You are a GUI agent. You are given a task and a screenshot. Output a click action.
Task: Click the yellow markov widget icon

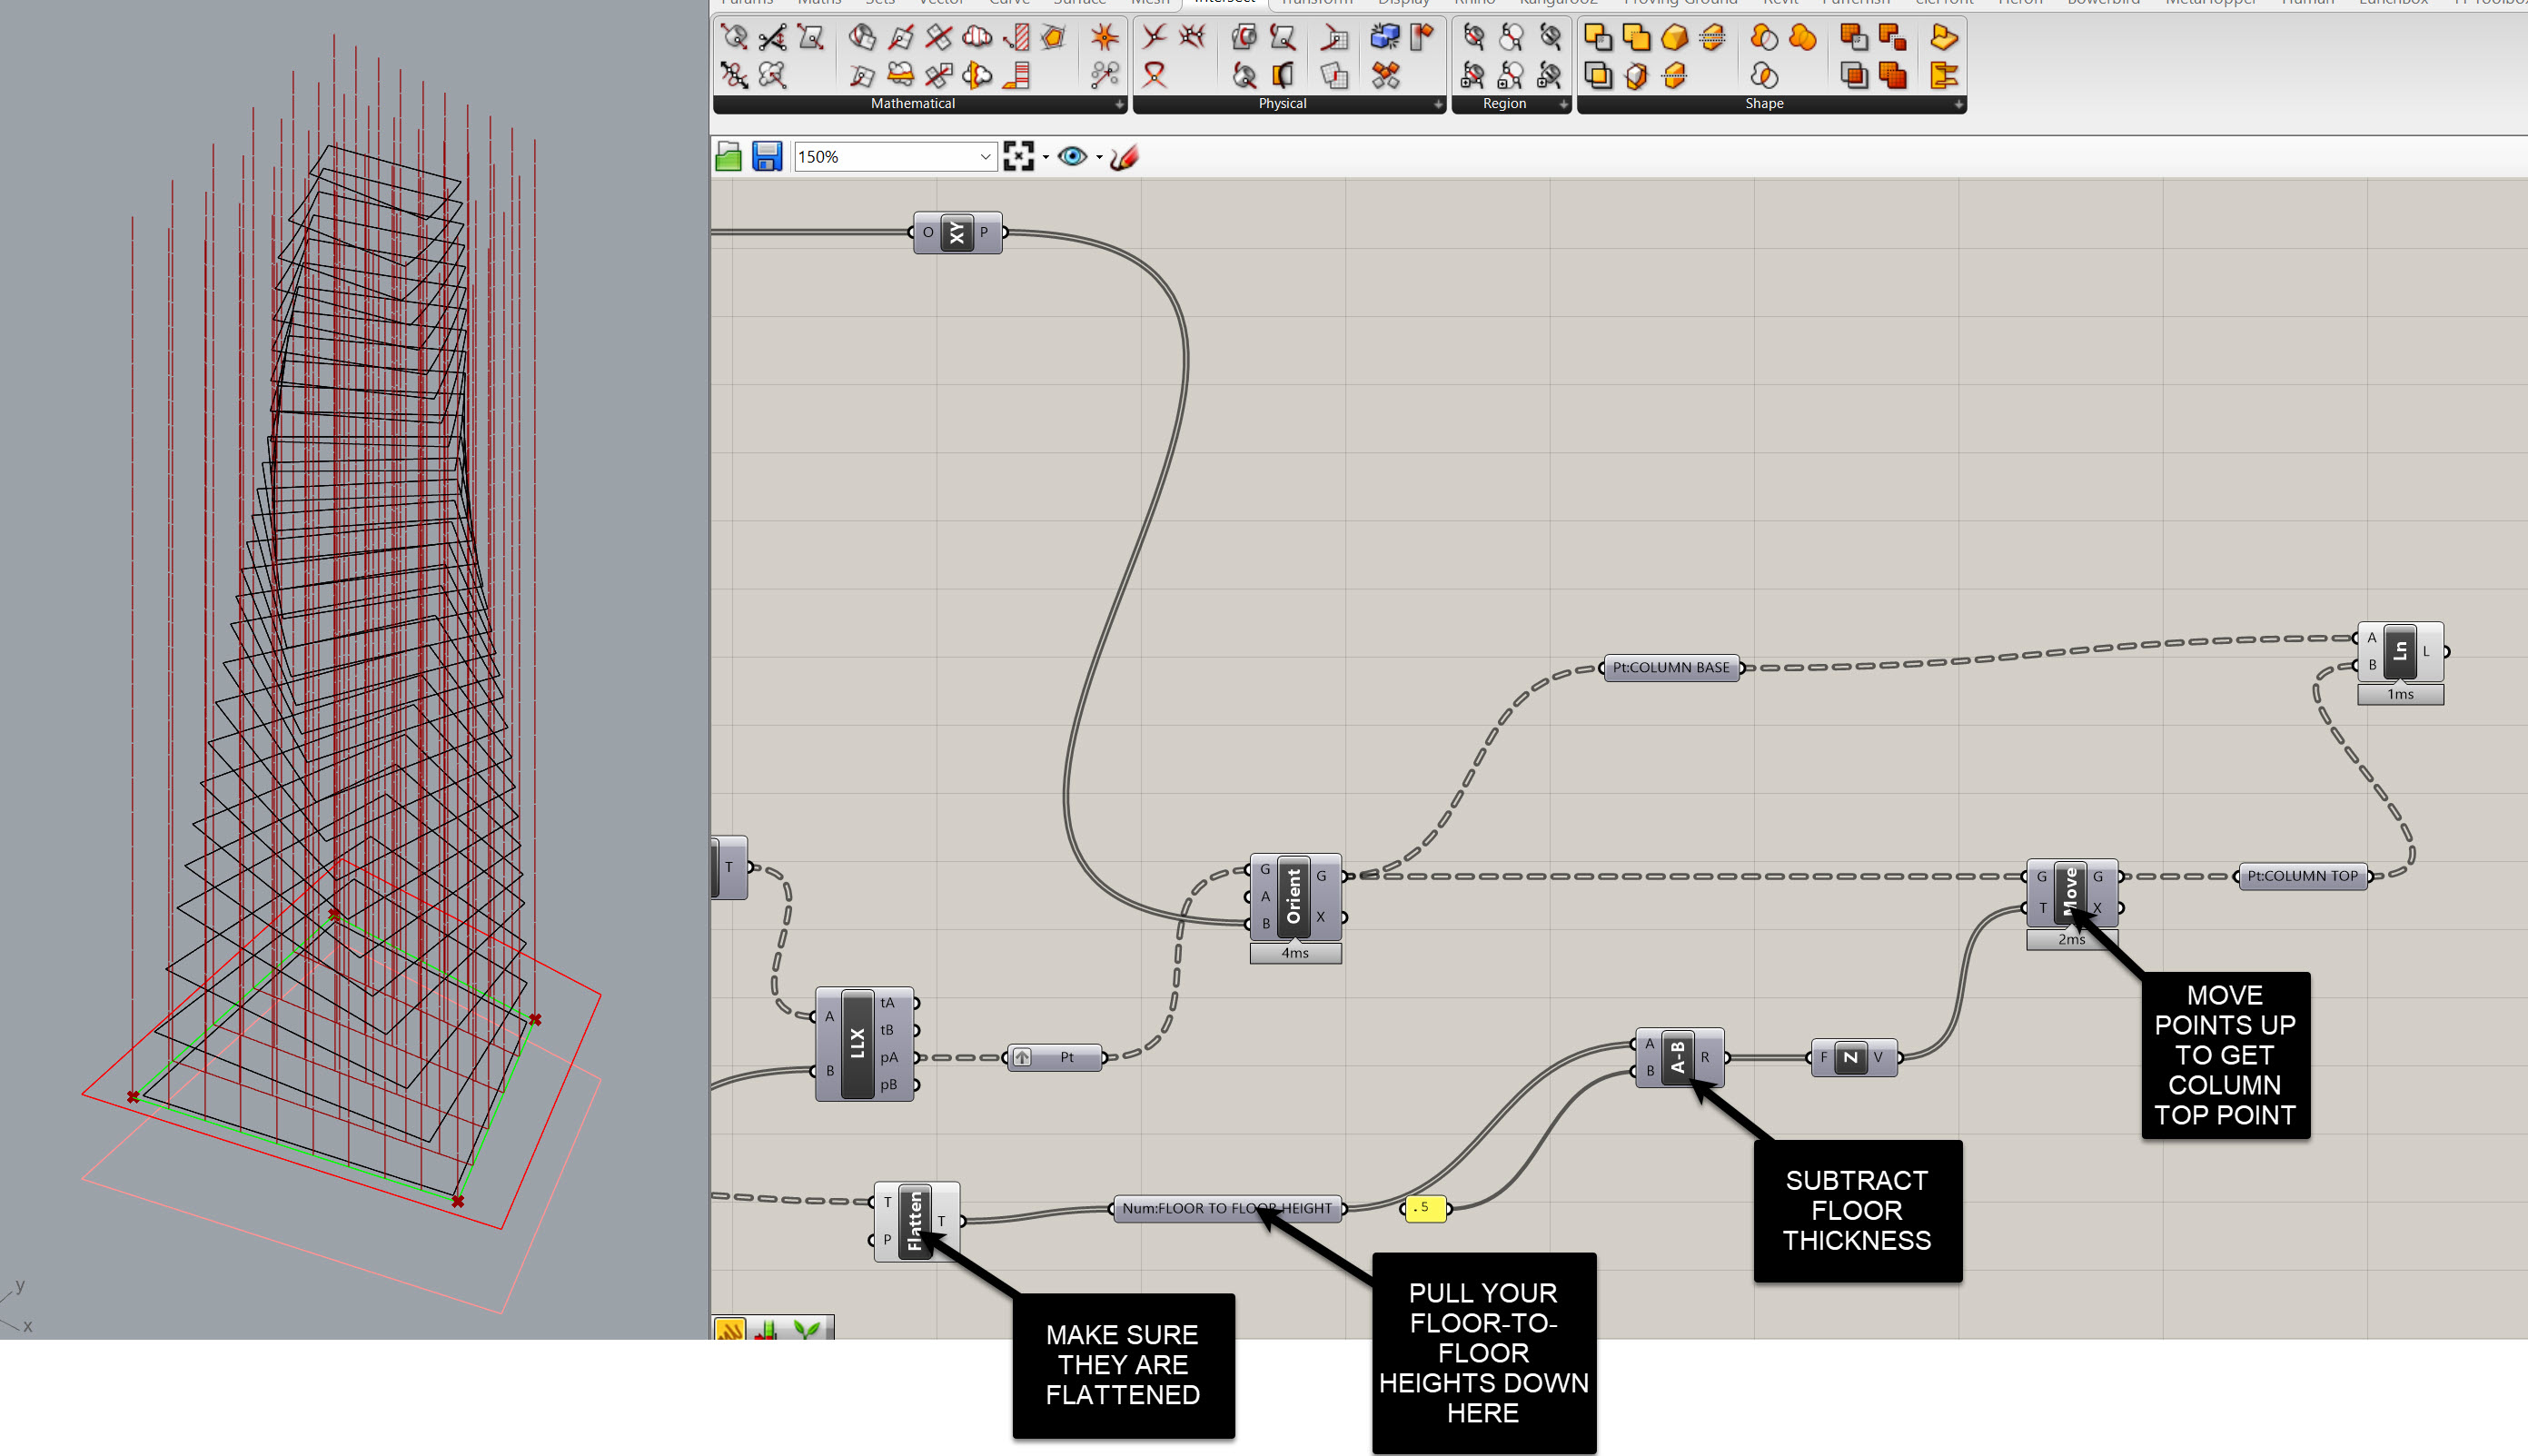[729, 1329]
